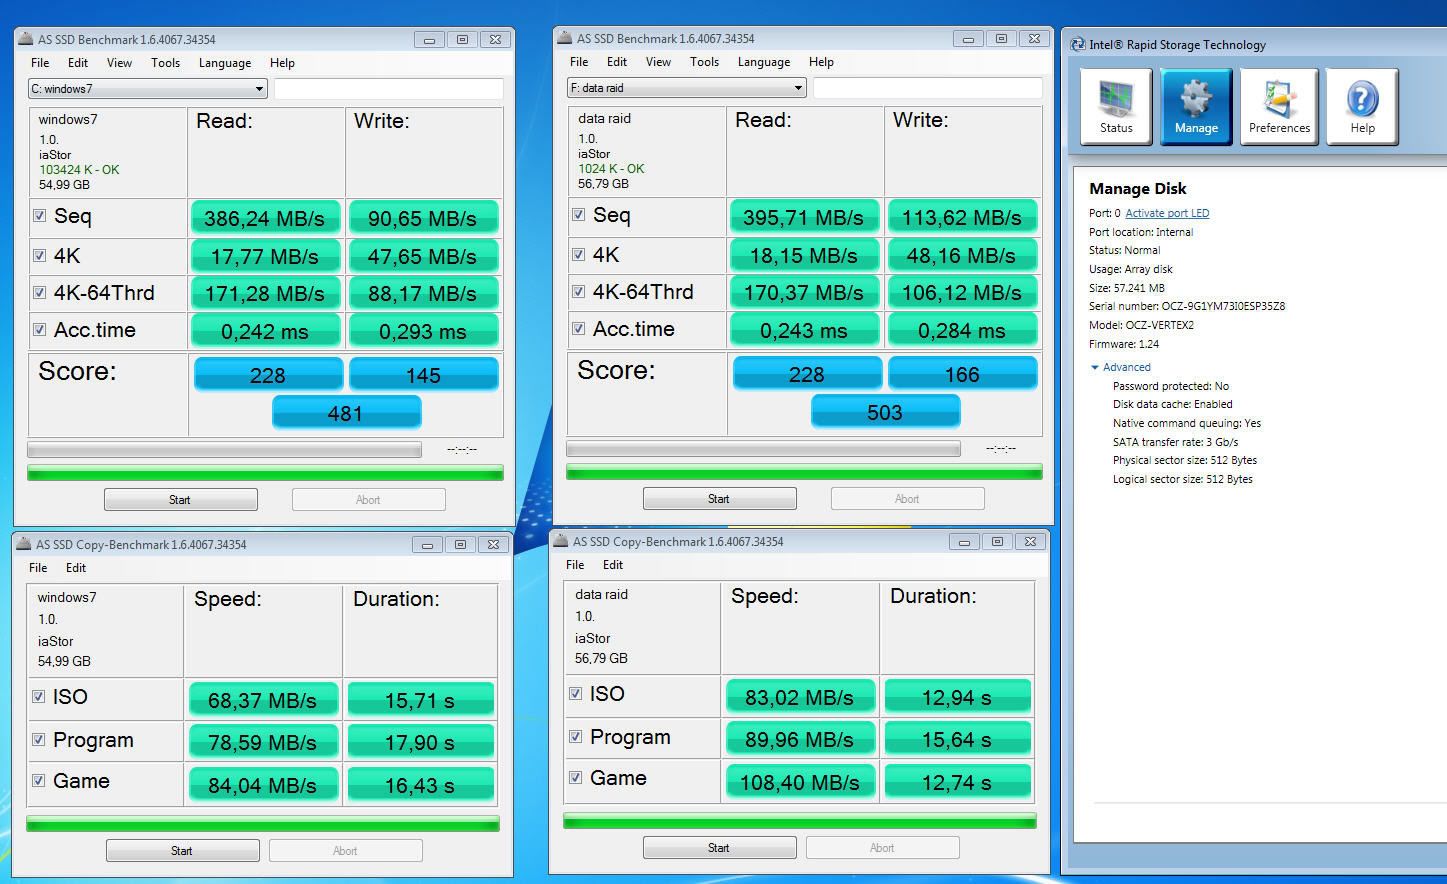This screenshot has width=1447, height=884.
Task: Uncheck Seq test in the data raid benchmark
Action: pos(578,214)
